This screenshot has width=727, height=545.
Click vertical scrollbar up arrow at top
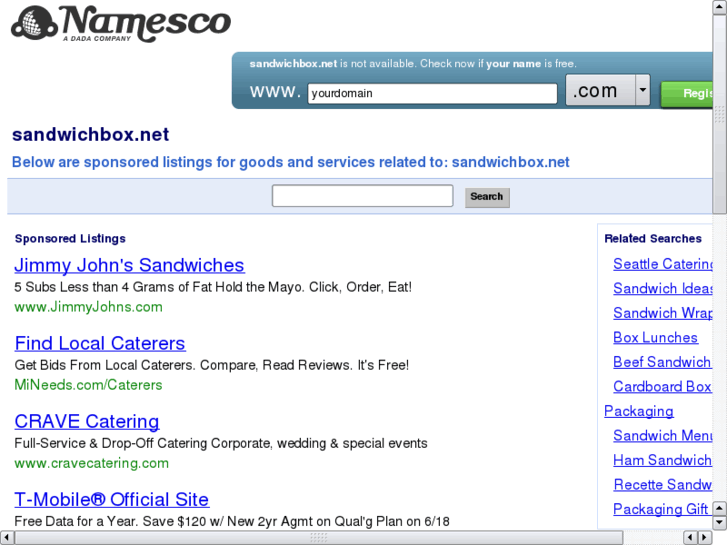click(720, 7)
